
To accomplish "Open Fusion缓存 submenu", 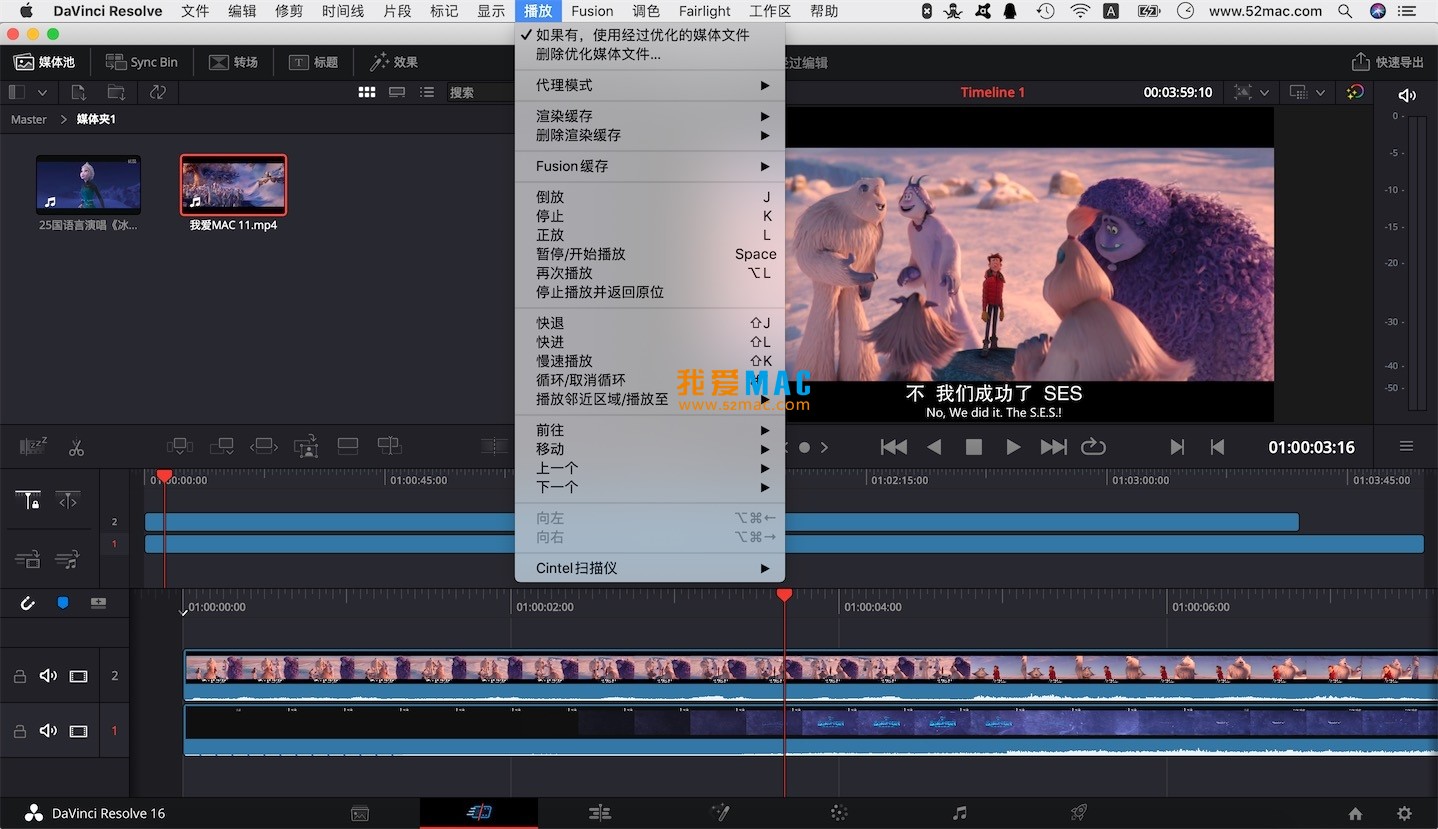I will (650, 166).
